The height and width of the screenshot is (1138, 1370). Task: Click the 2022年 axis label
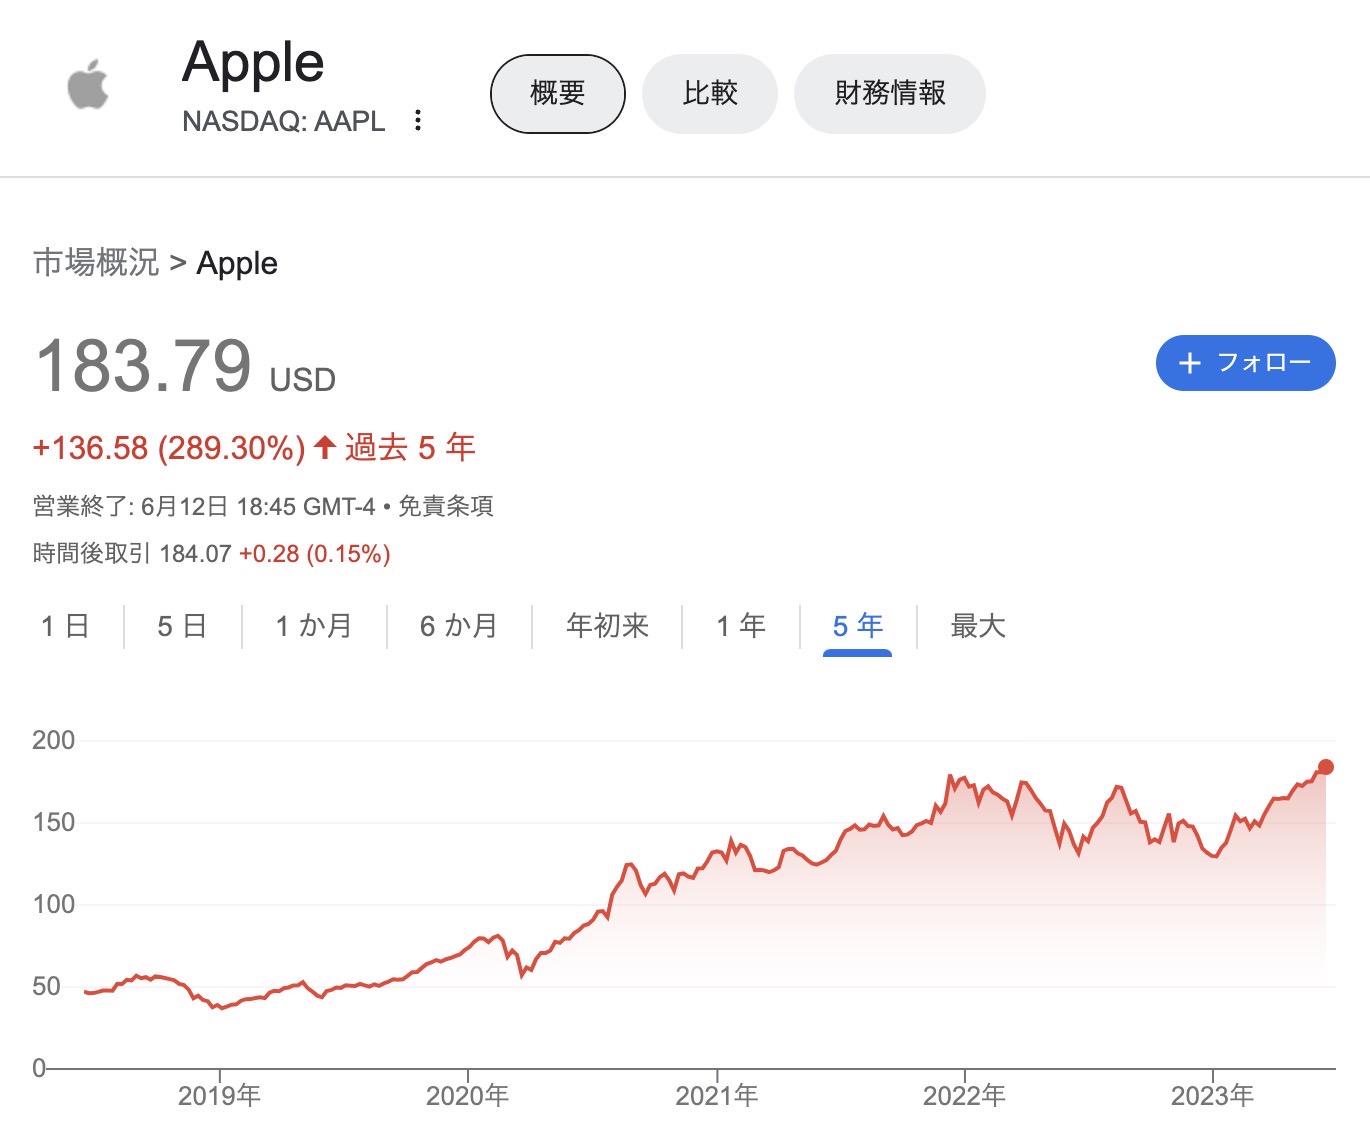pyautogui.click(x=965, y=1096)
